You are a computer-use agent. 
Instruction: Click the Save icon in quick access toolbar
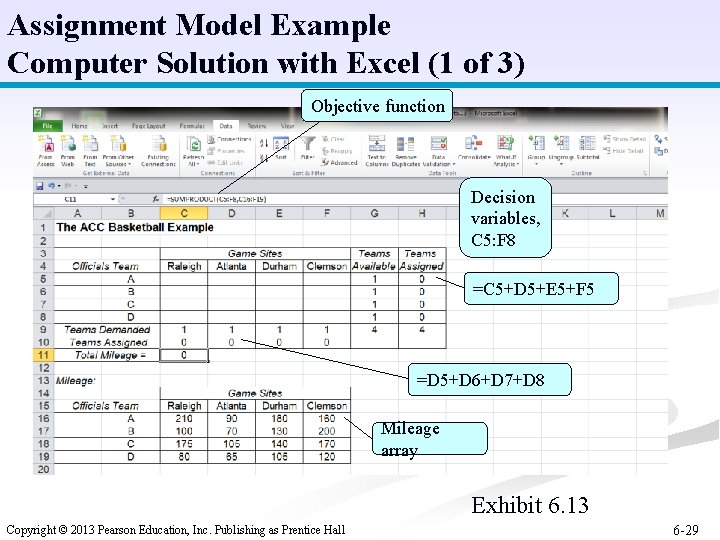[39, 186]
